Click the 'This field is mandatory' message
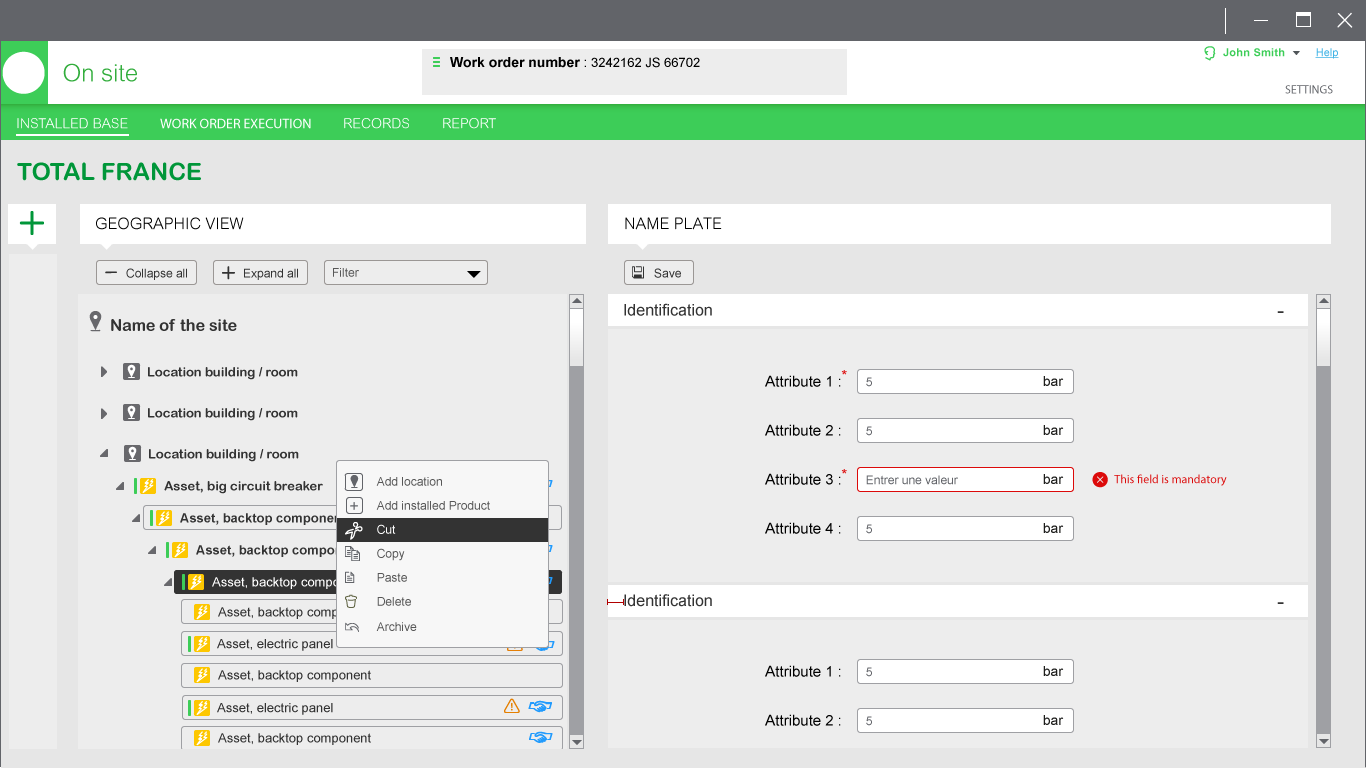Image resolution: width=1366 pixels, height=768 pixels. [x=1170, y=479]
